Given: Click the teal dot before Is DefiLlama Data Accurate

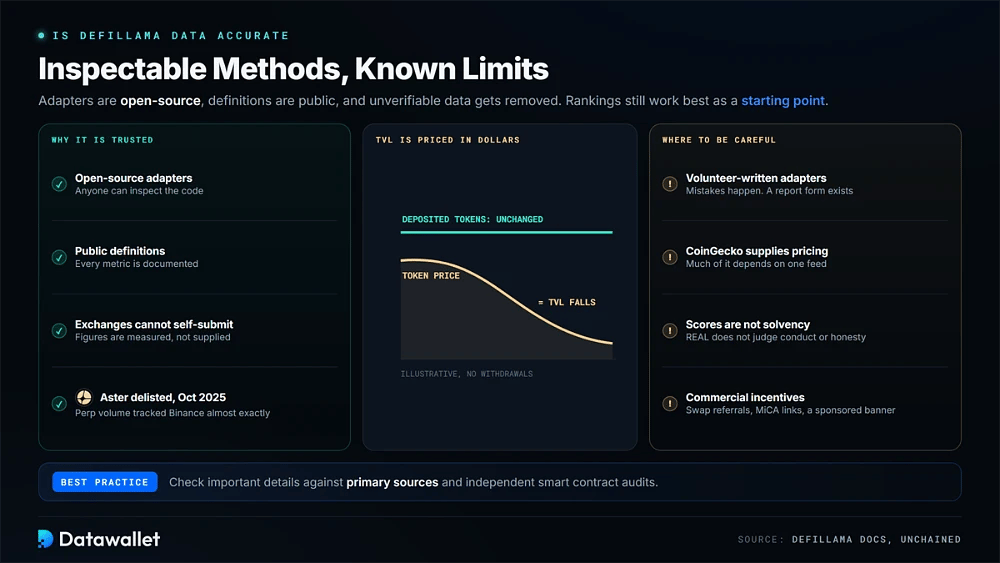Looking at the screenshot, I should (41, 36).
